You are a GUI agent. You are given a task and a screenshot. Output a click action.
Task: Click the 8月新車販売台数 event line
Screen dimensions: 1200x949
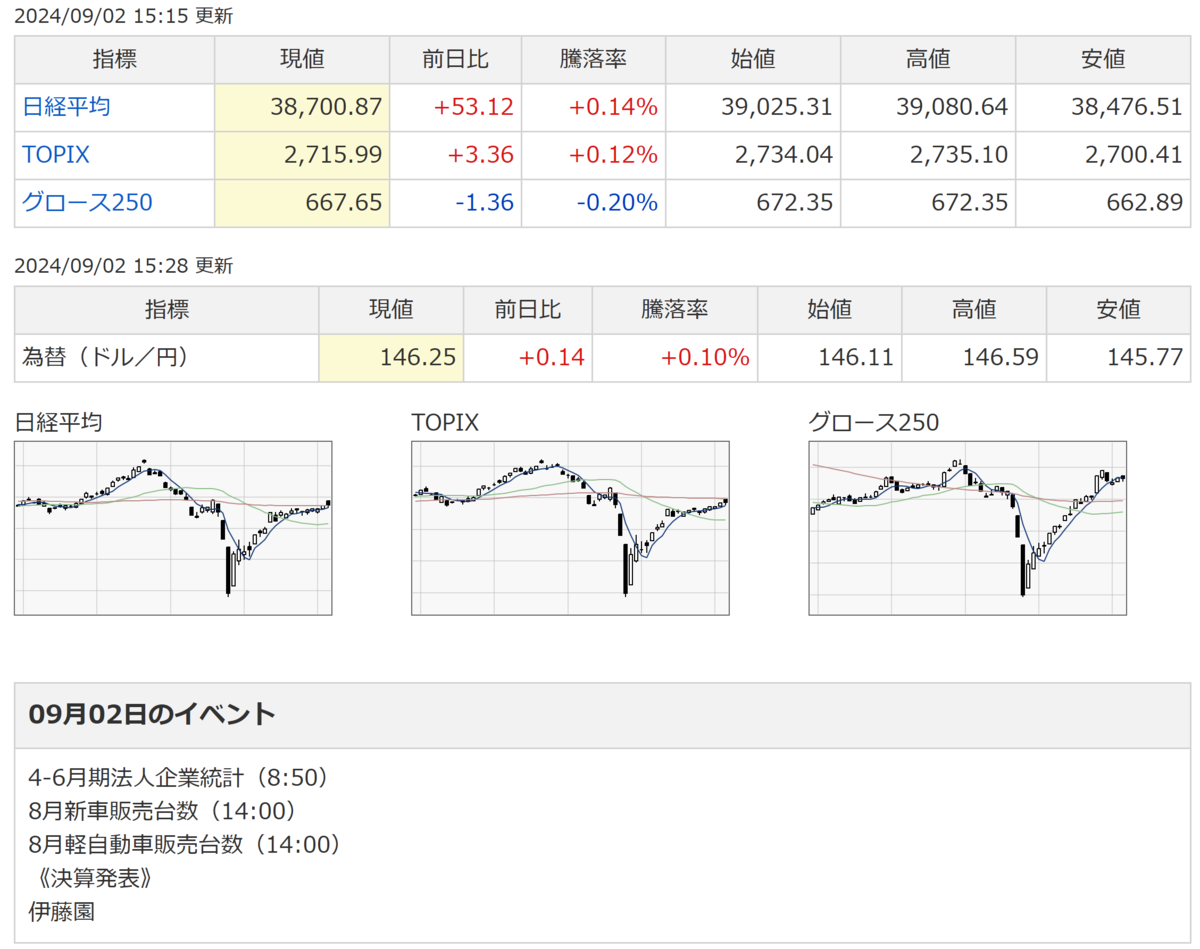pos(163,810)
